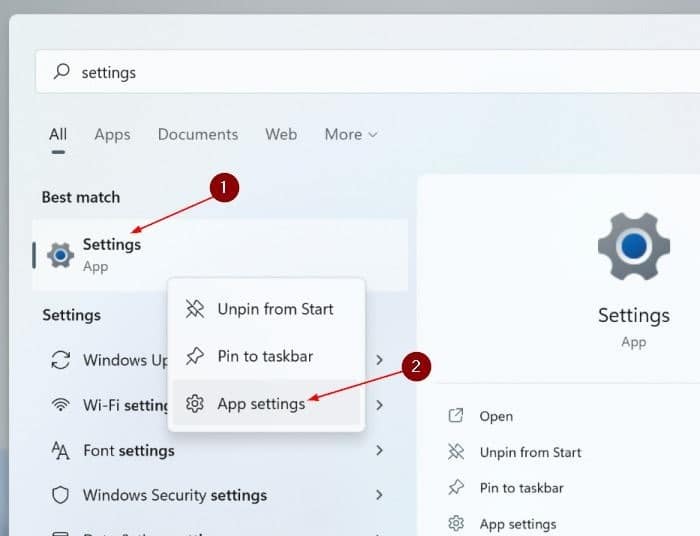Click the Windows Update result text
The height and width of the screenshot is (536, 700).
[x=125, y=360]
